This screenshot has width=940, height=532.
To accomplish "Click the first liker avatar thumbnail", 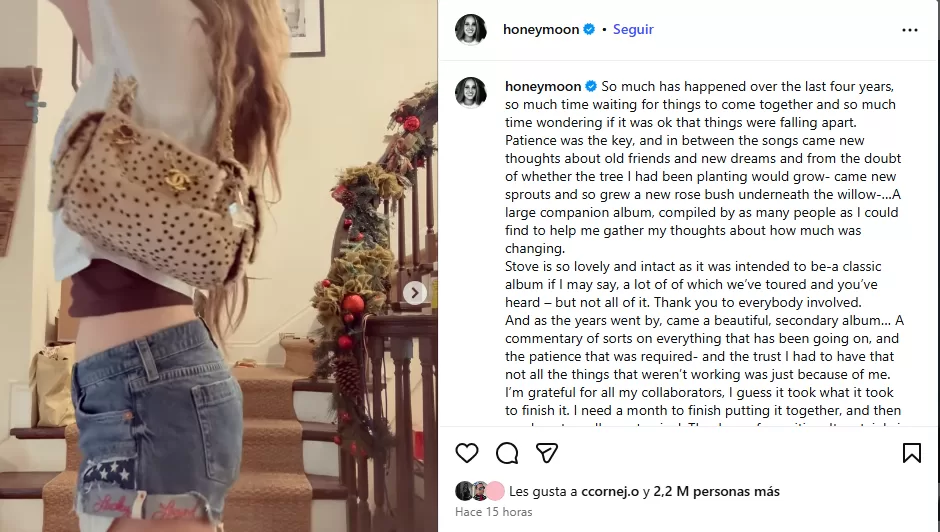I will (x=464, y=491).
